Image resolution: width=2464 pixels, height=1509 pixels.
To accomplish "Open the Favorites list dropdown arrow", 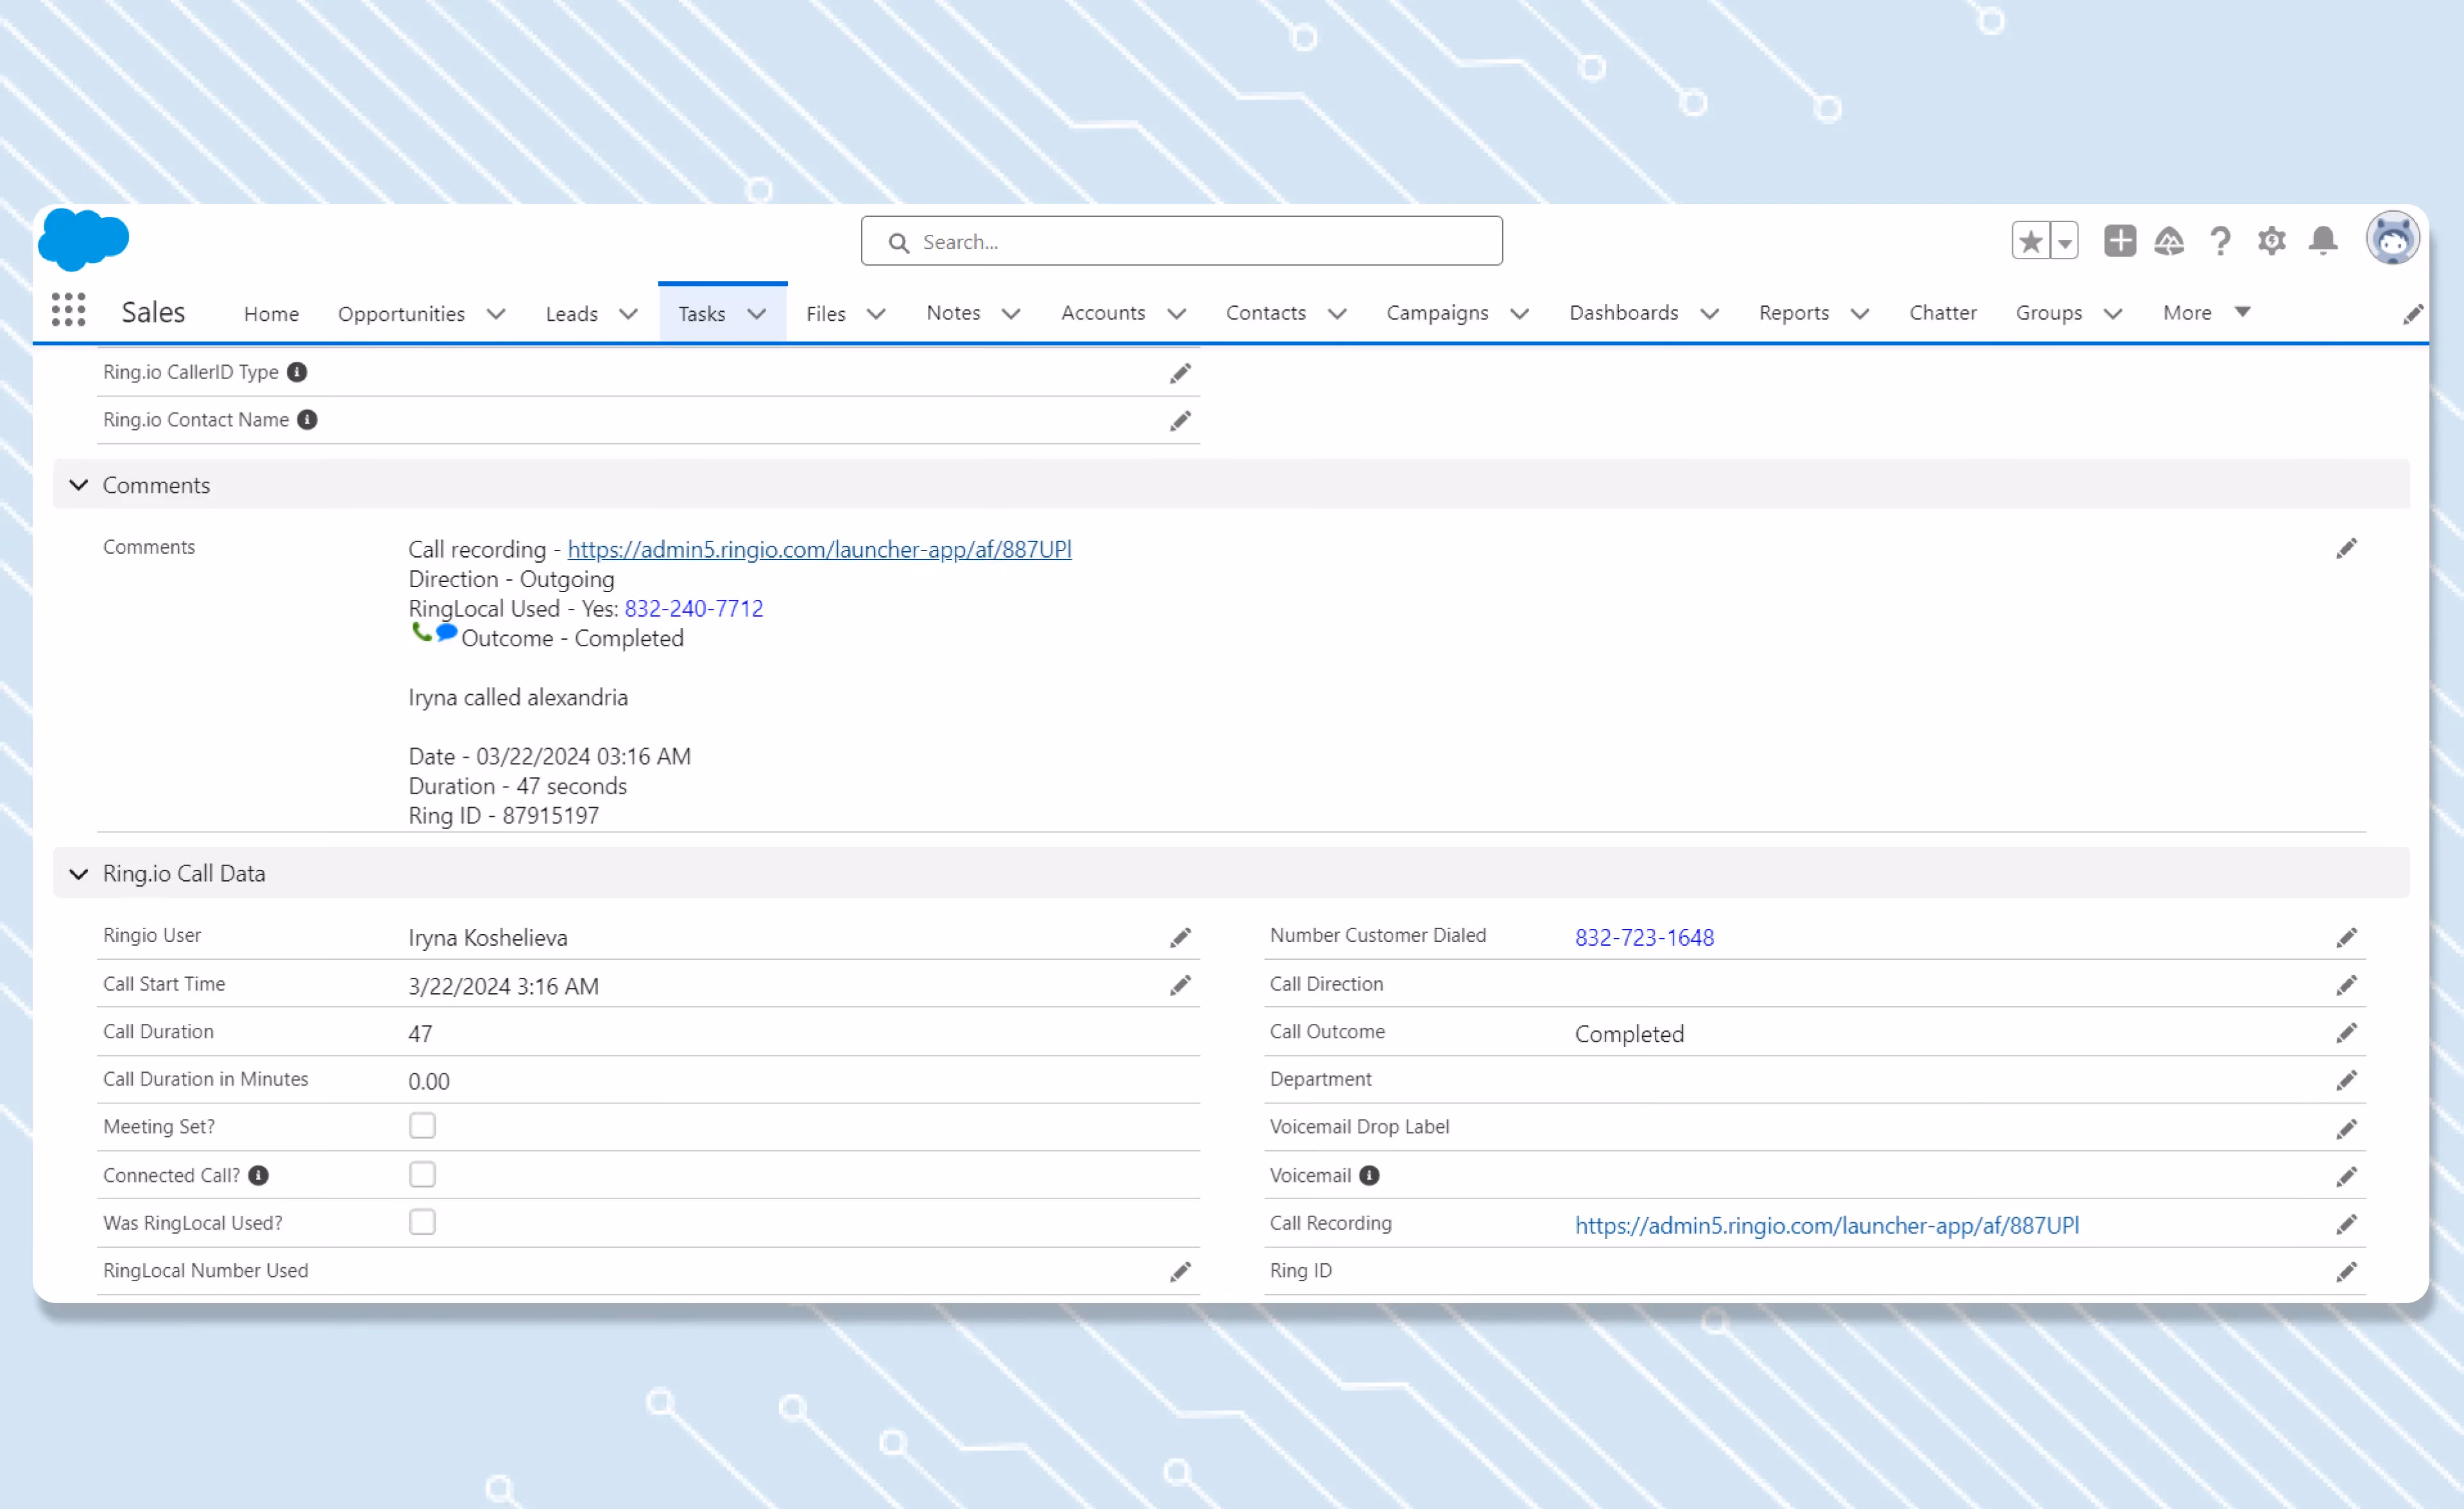I will click(x=2064, y=241).
